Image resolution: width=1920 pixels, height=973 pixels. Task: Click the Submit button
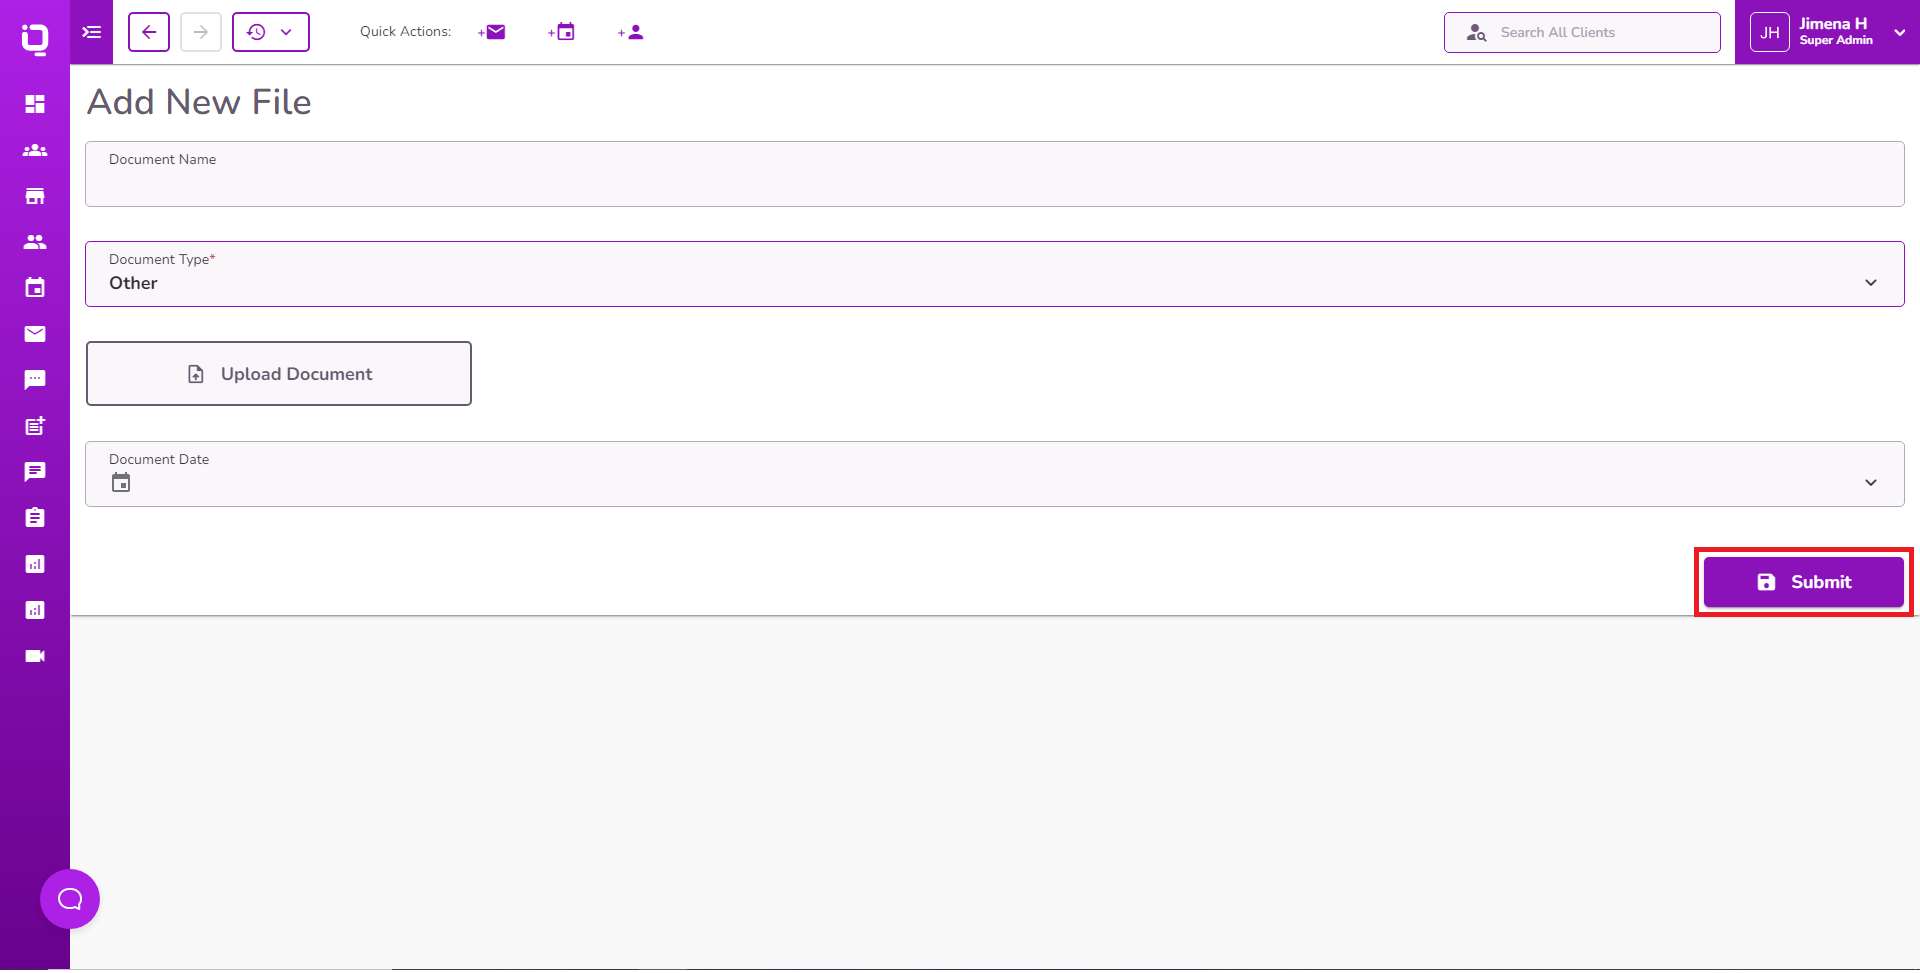[1802, 581]
